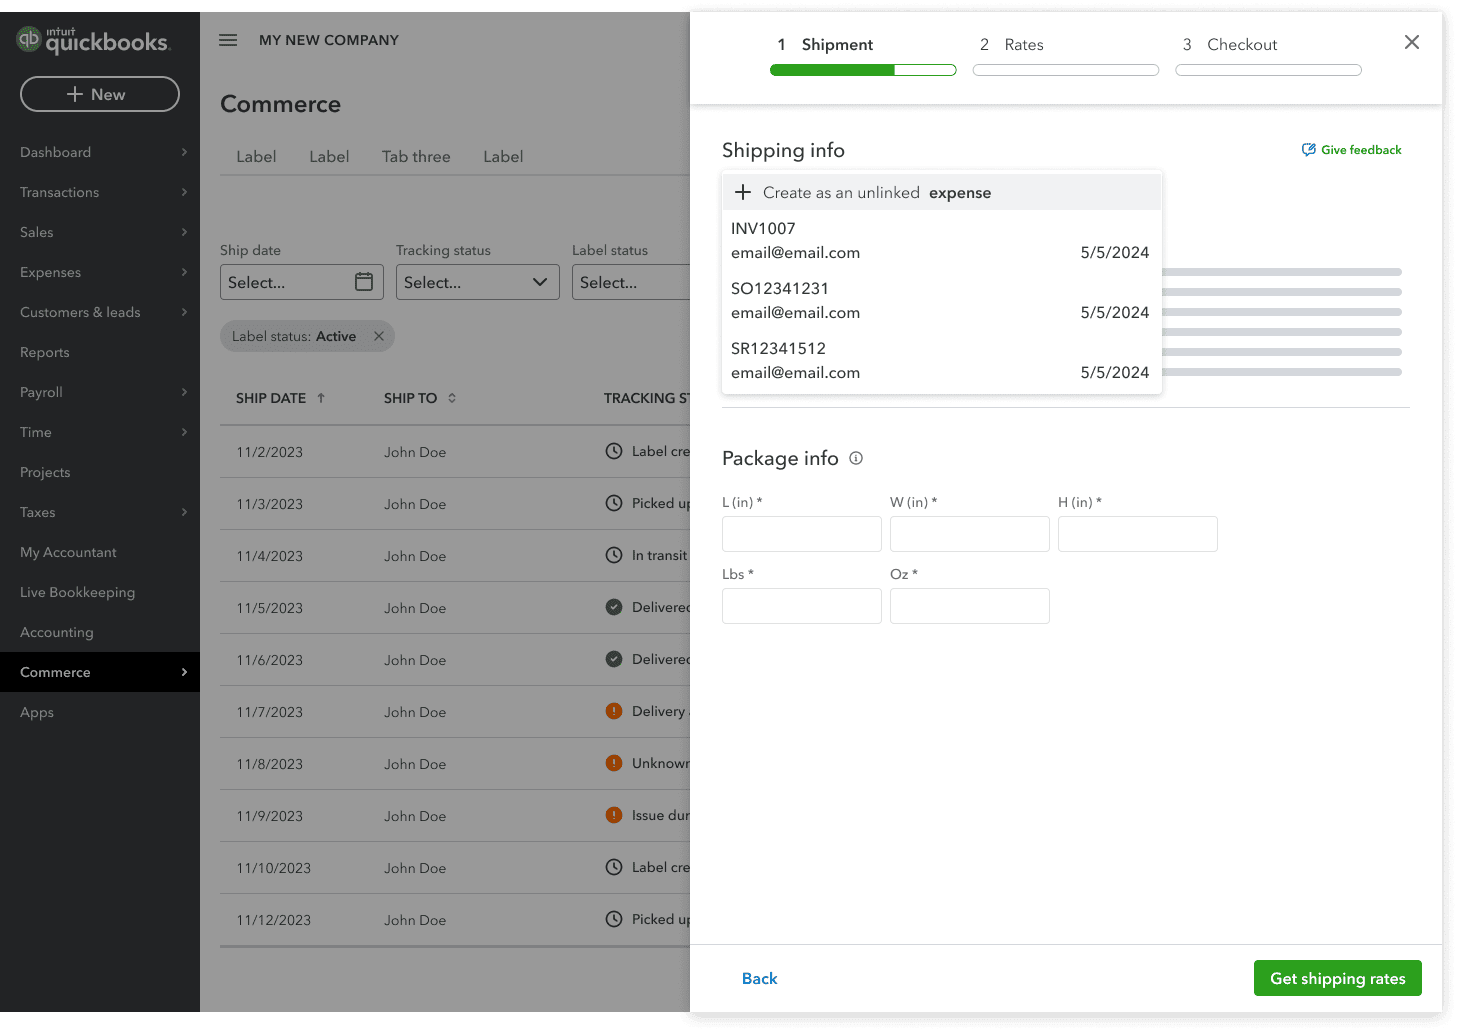Viewport: 1458px width, 1032px height.
Task: Expand the Dashboard sidebar chevron
Action: tap(184, 152)
